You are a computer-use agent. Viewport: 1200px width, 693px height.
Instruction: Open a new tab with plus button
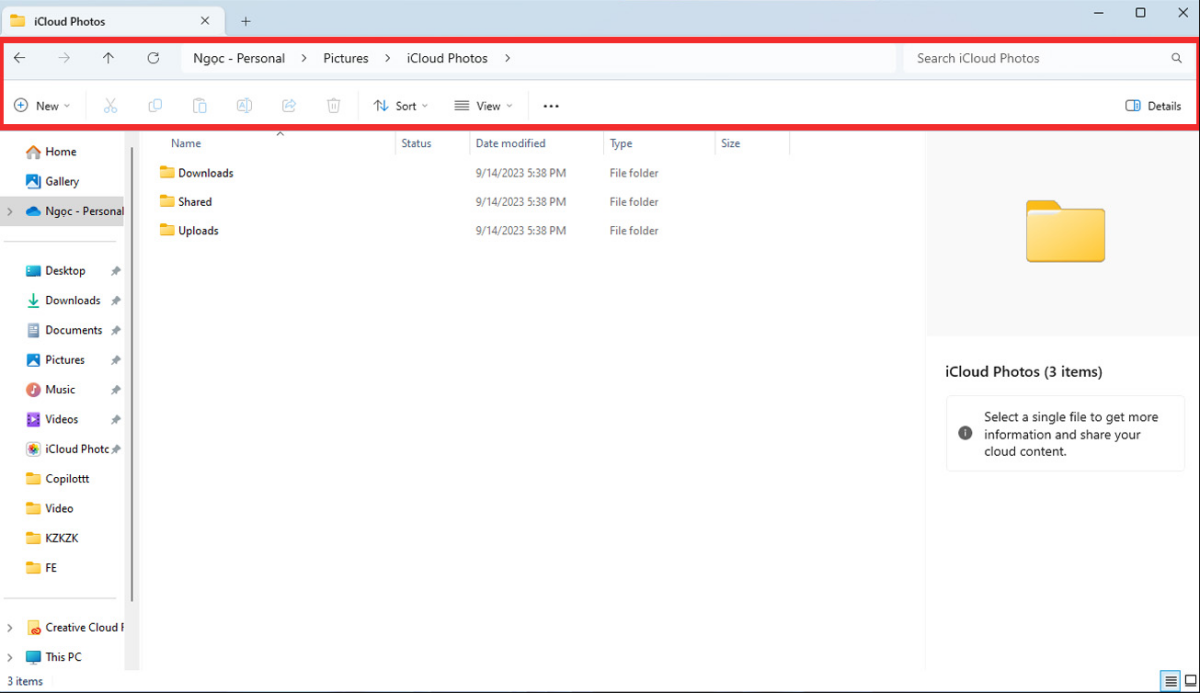(x=246, y=21)
